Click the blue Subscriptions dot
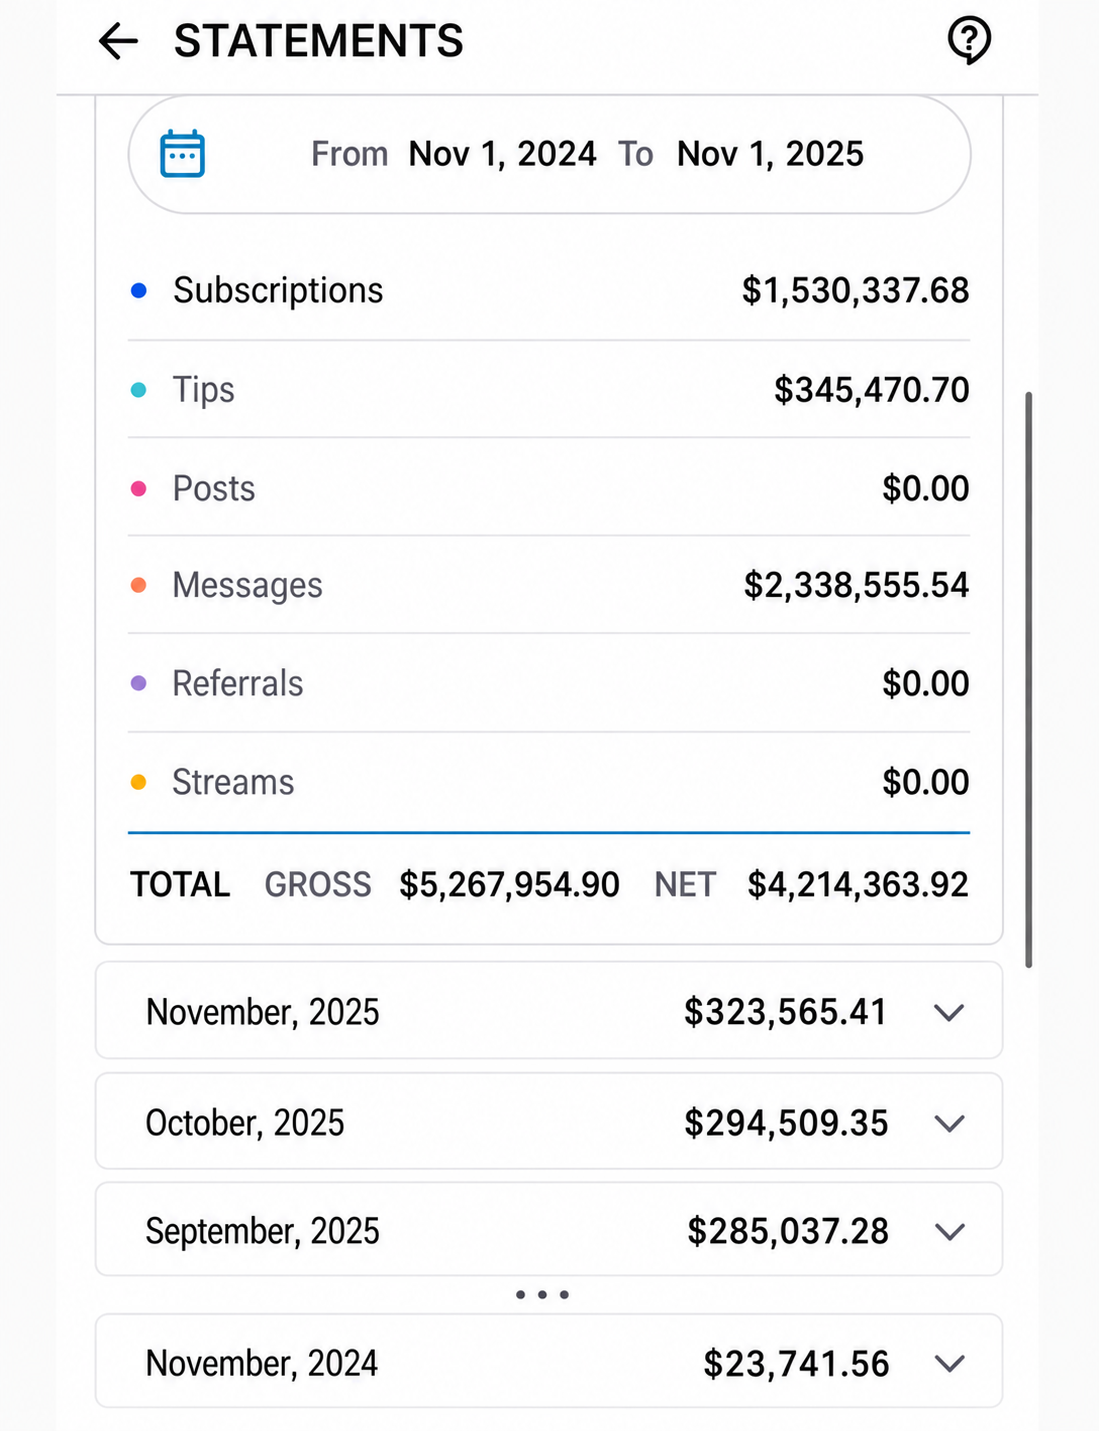This screenshot has height=1431, width=1099. (x=139, y=291)
